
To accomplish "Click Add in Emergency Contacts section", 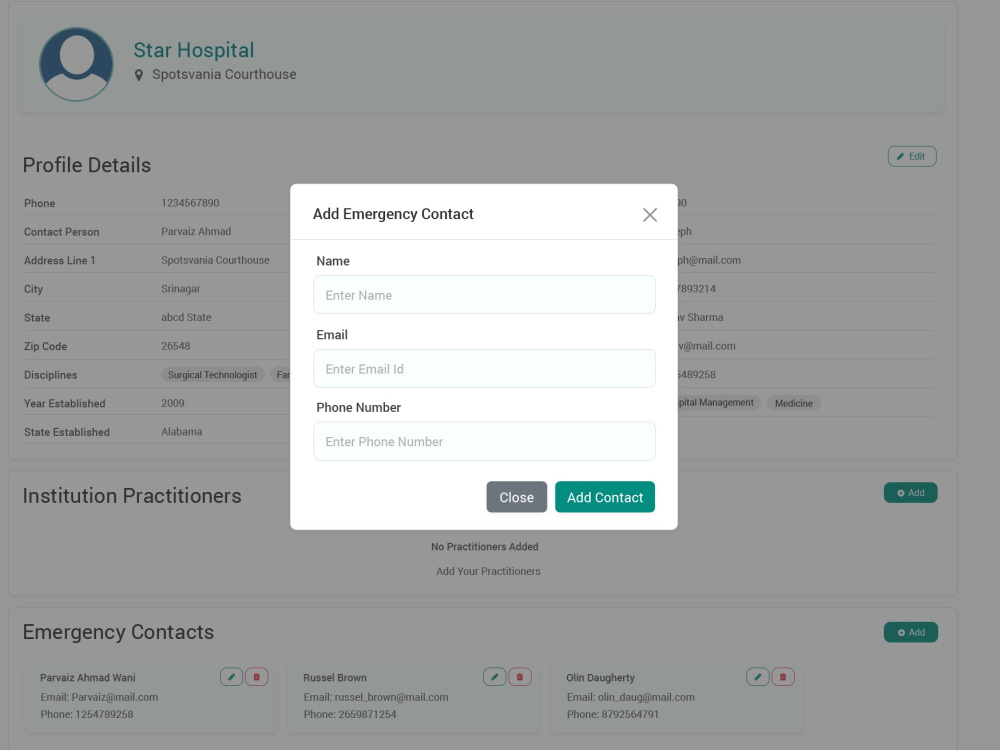I will point(911,632).
